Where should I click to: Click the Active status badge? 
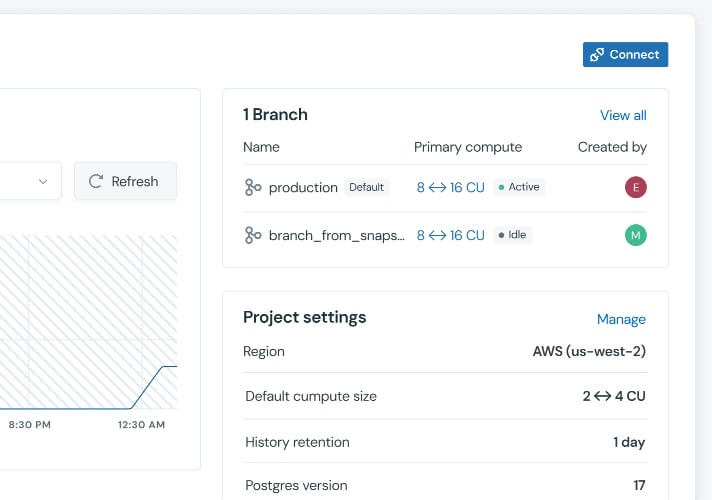[519, 187]
